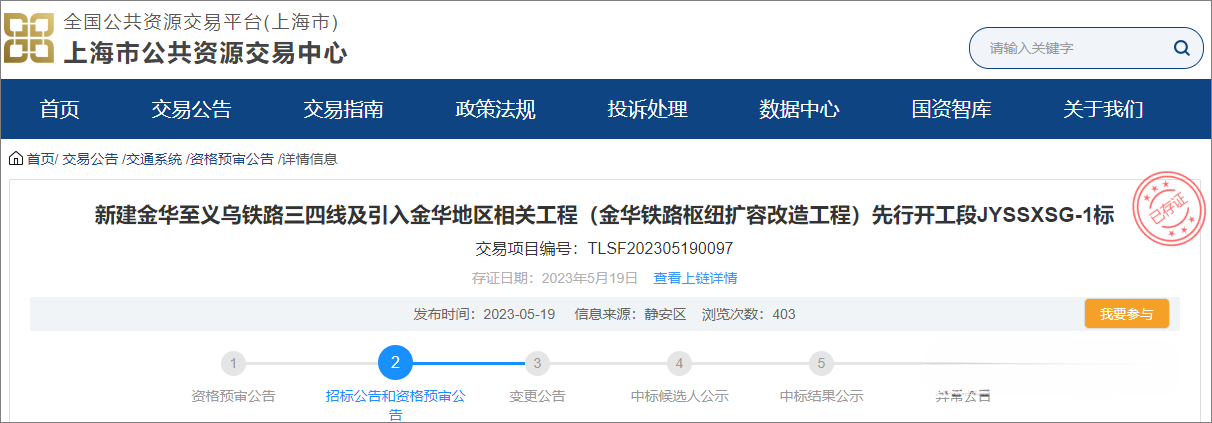This screenshot has width=1212, height=423.
Task: Open 政策法规 navigation item
Action: (x=495, y=109)
